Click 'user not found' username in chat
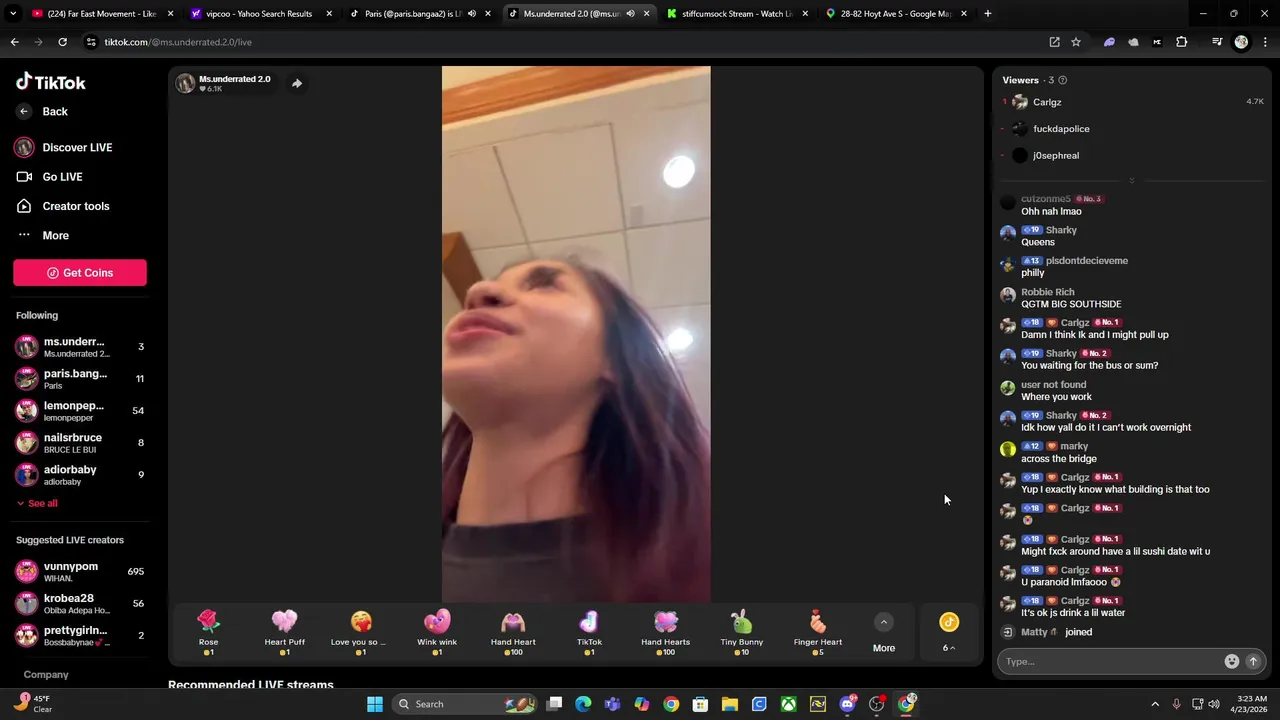This screenshot has height=720, width=1280. [x=1053, y=385]
